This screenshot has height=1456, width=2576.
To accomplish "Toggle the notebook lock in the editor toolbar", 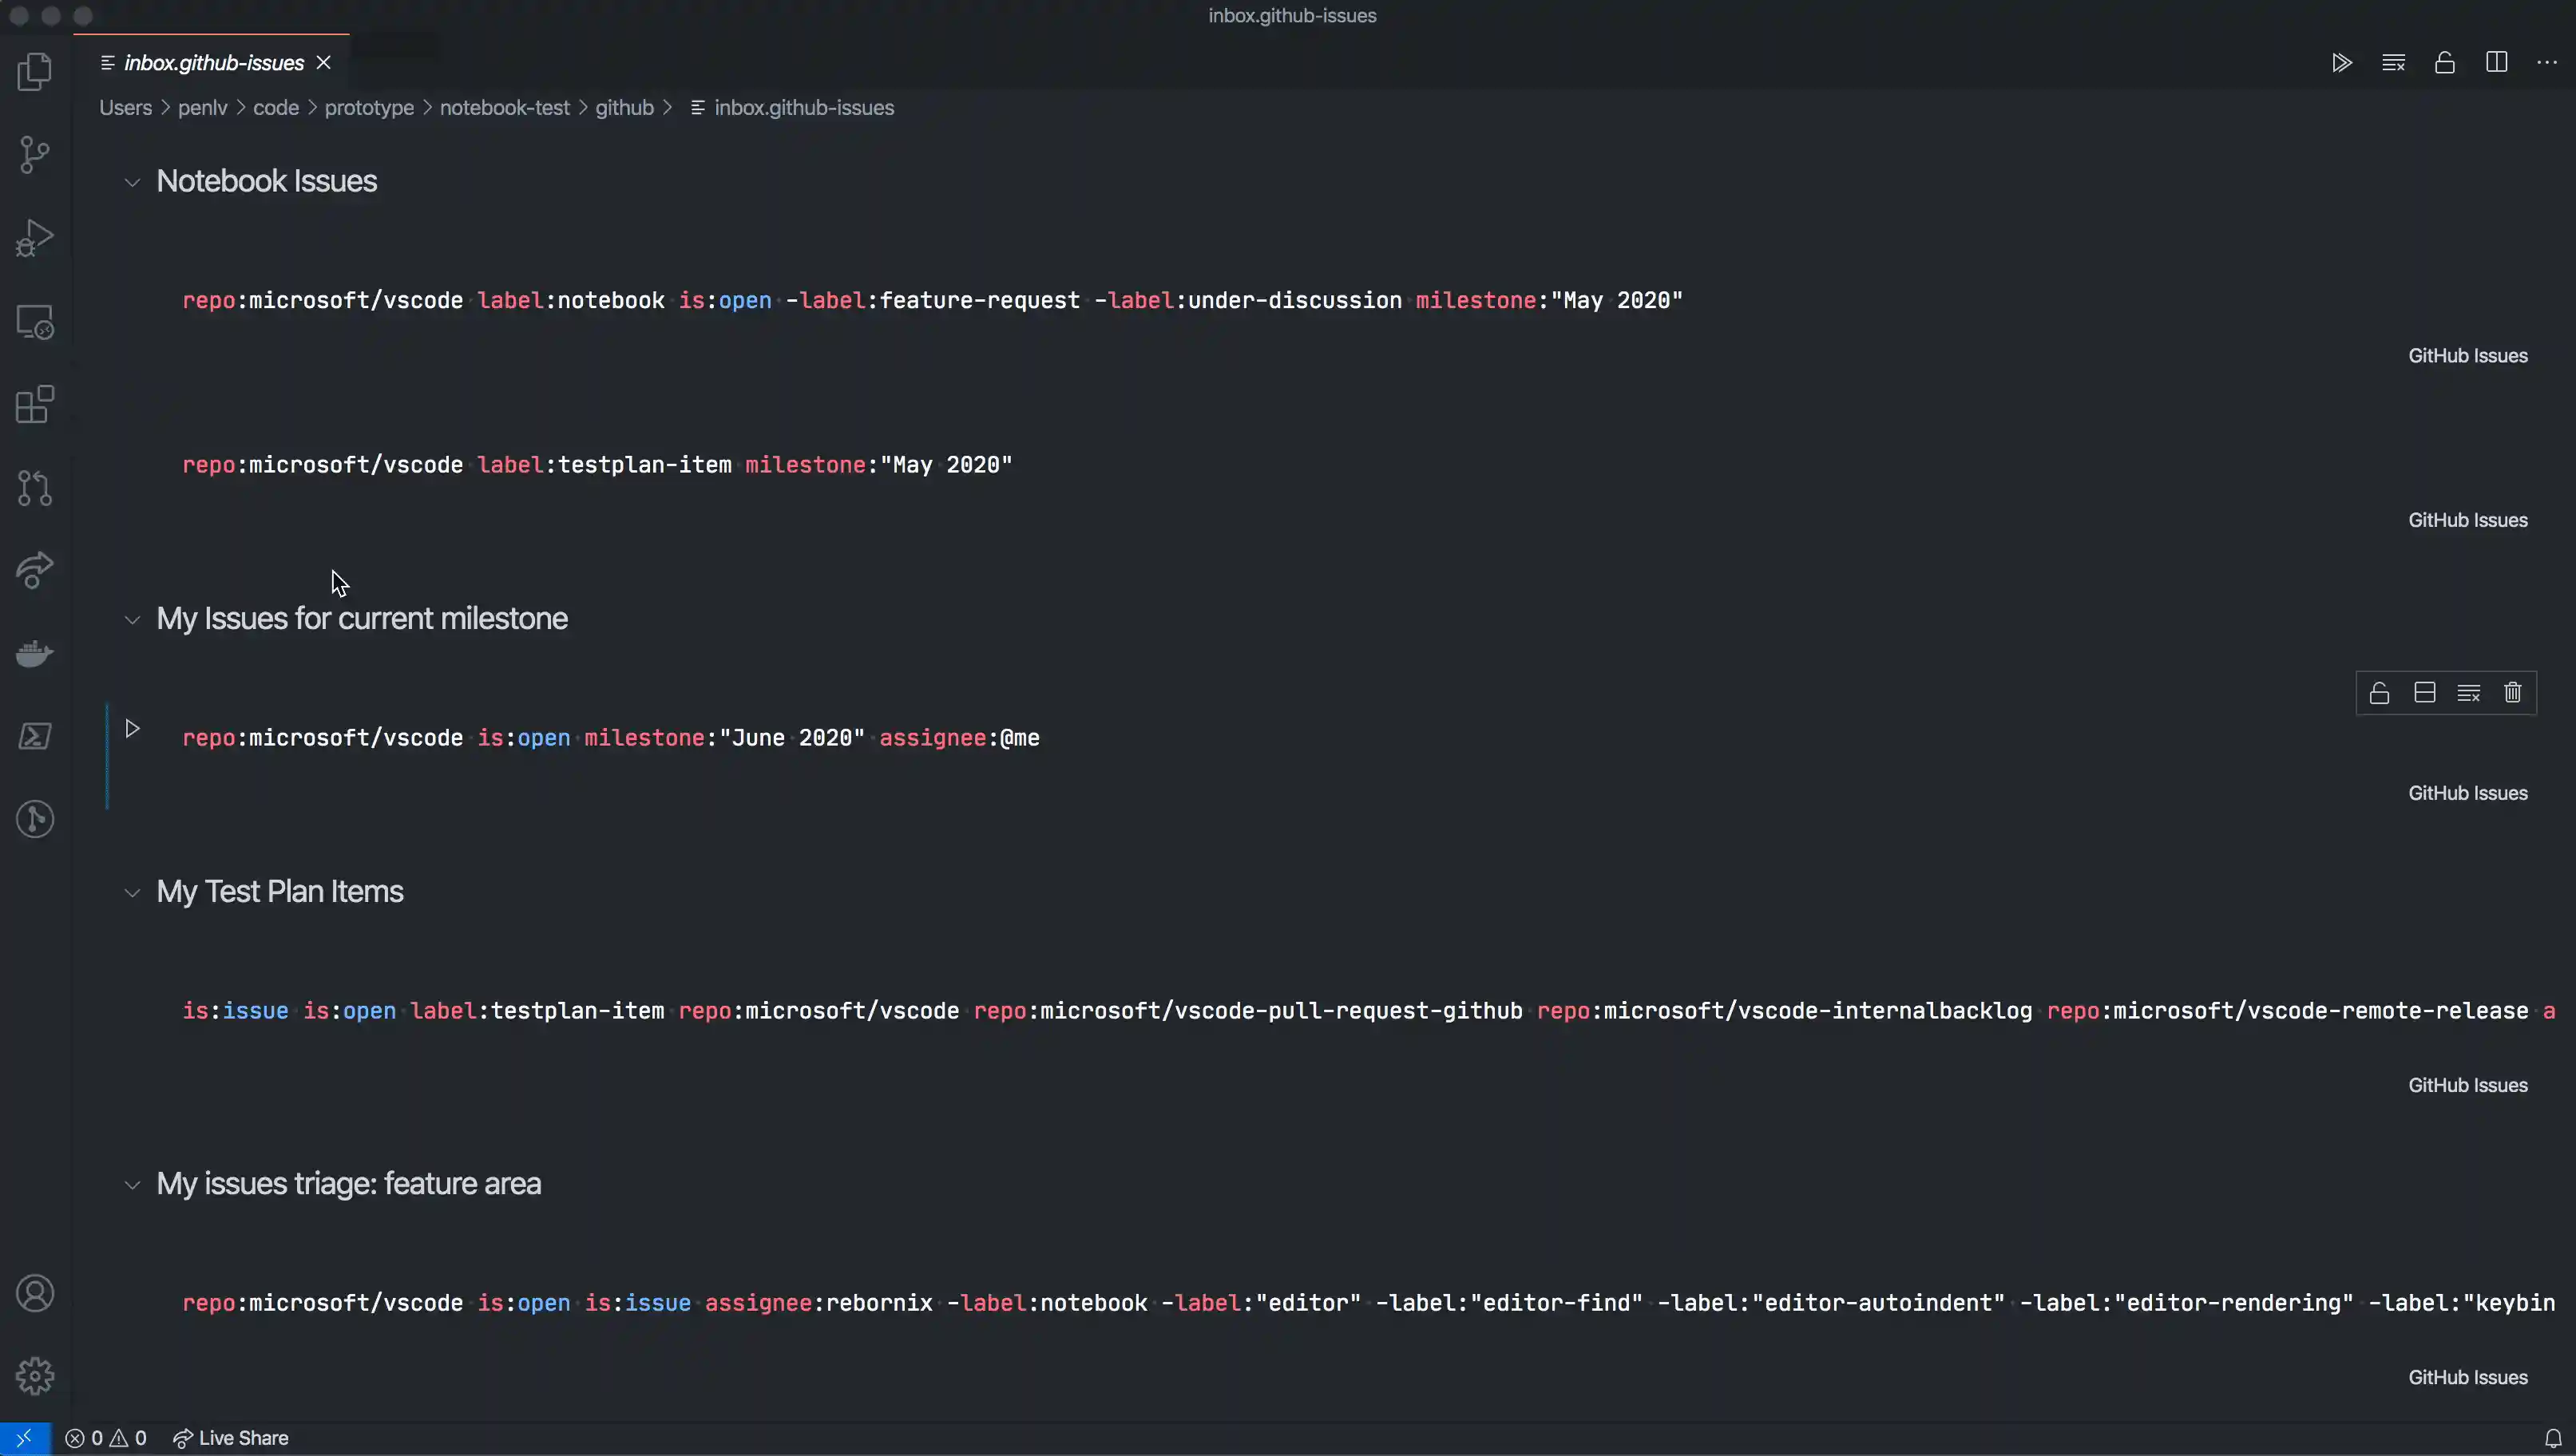I will click(2444, 62).
